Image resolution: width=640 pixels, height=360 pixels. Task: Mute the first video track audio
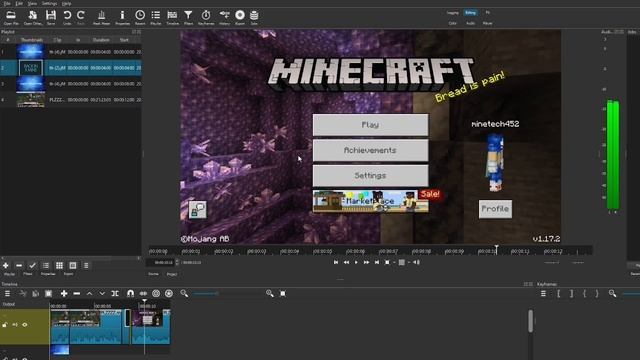tap(15, 325)
